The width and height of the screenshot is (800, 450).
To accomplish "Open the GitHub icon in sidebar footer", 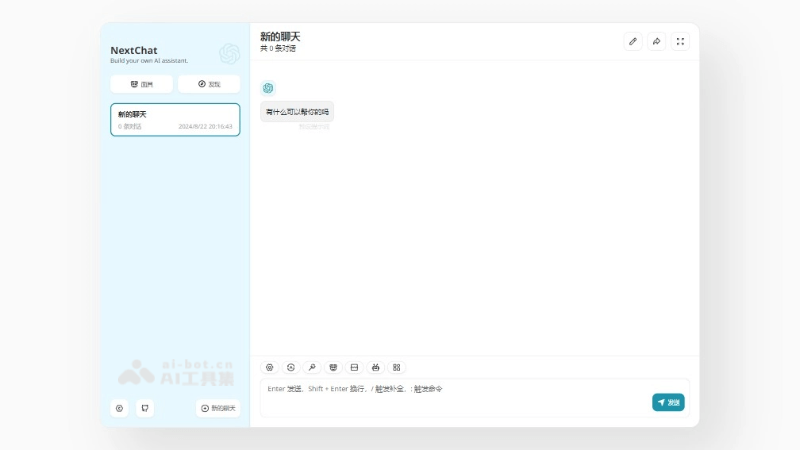I will click(145, 408).
